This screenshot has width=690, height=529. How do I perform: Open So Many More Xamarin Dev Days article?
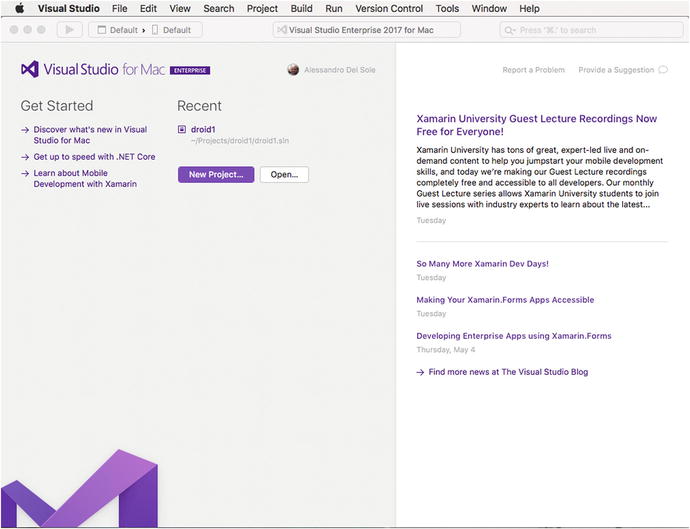pyautogui.click(x=482, y=264)
